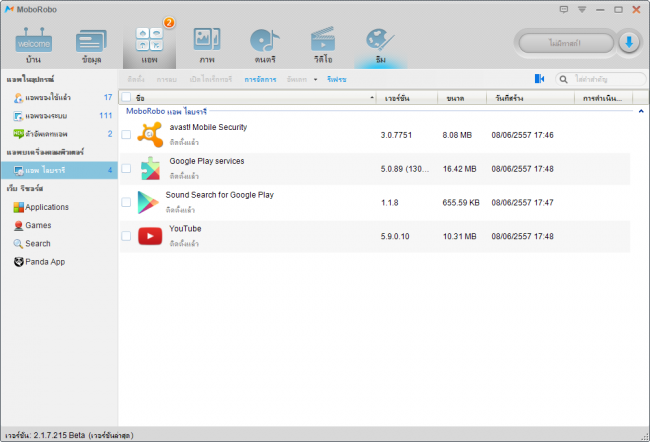650x442 pixels.
Task: Open the Data cards tab icon
Action: point(91,41)
